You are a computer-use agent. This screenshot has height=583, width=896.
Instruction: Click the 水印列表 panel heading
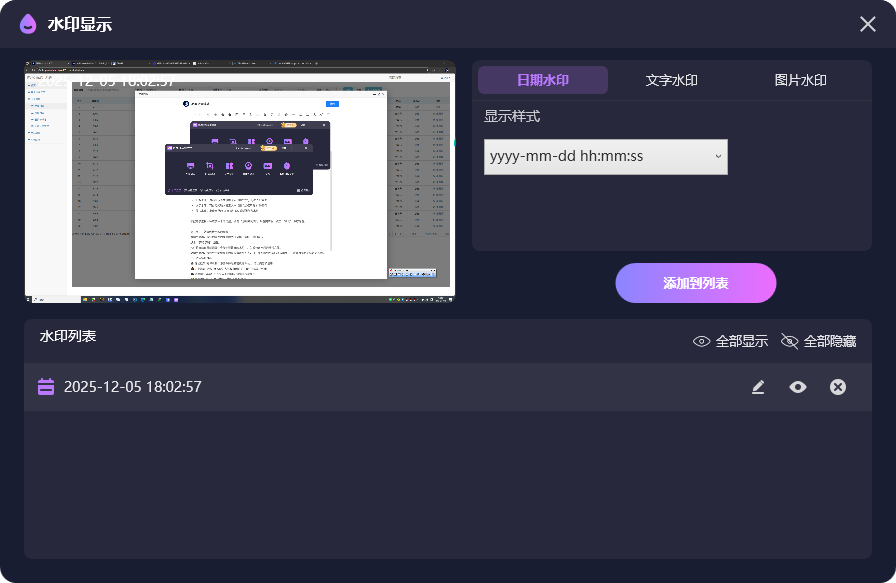(x=68, y=336)
